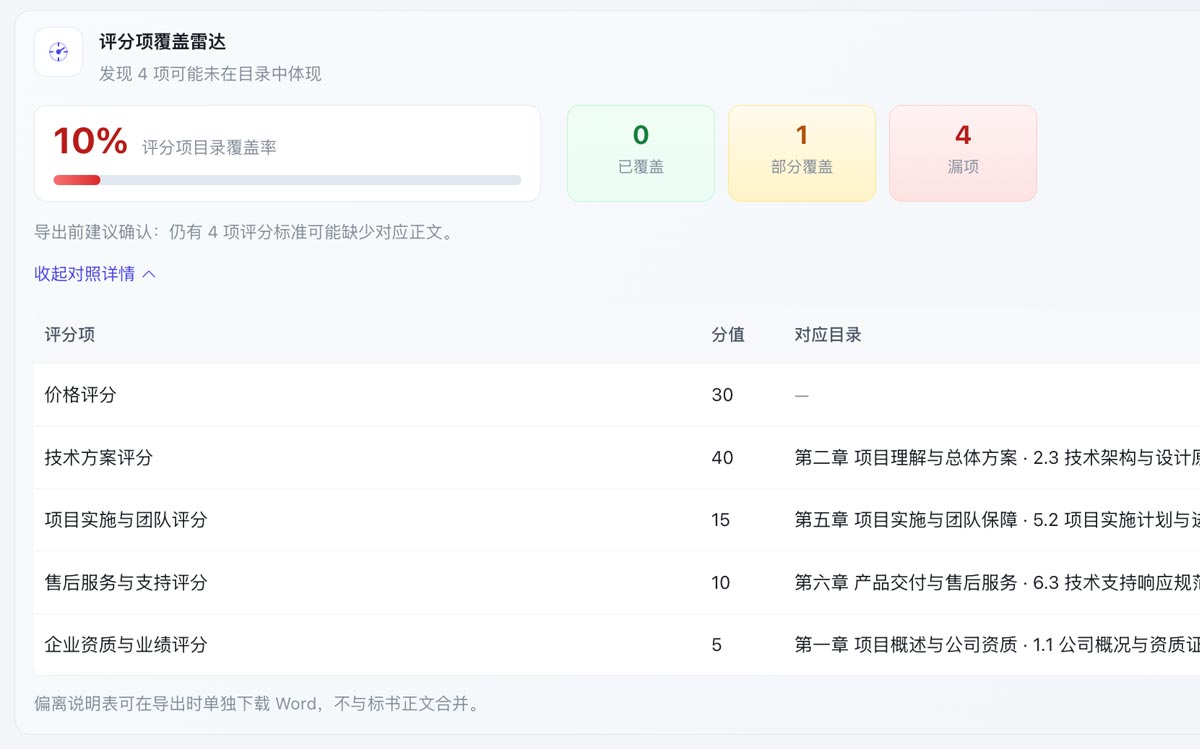The height and width of the screenshot is (750, 1200).
Task: Select the 企业资质与业绩评分 row name
Action: click(x=126, y=645)
